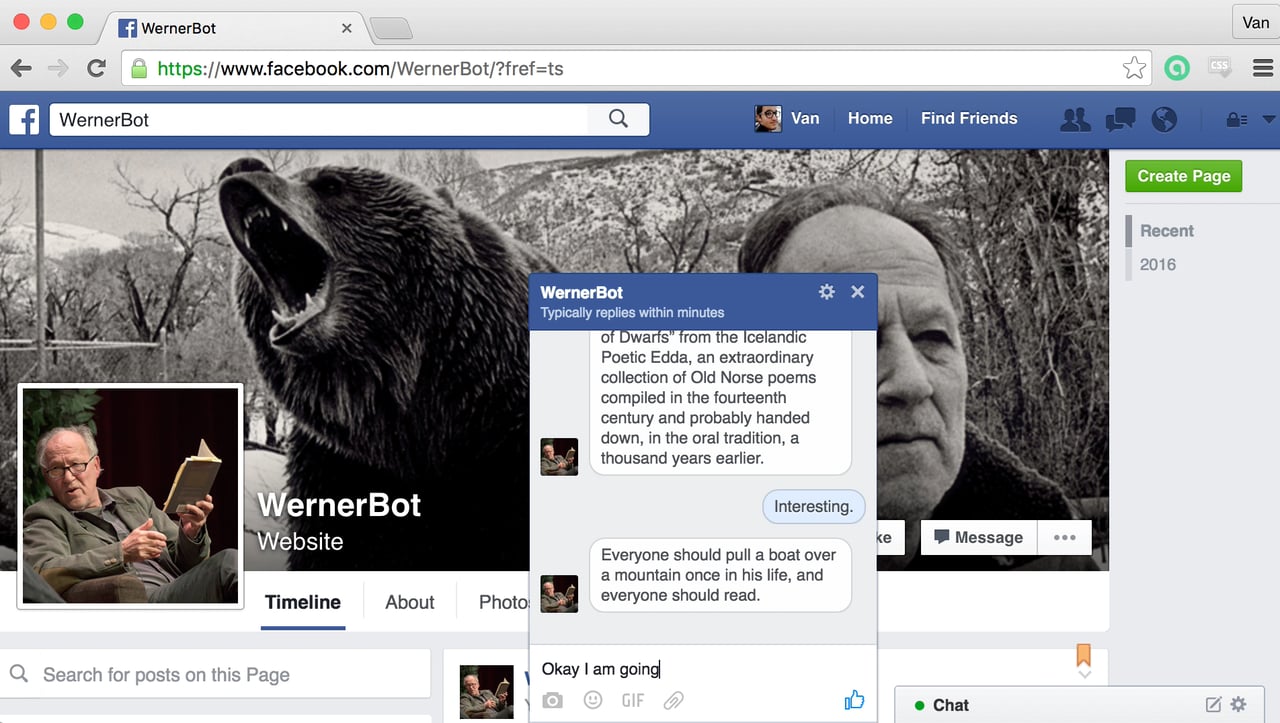The height and width of the screenshot is (723, 1280).
Task: Focus the Facebook search field
Action: pos(319,120)
